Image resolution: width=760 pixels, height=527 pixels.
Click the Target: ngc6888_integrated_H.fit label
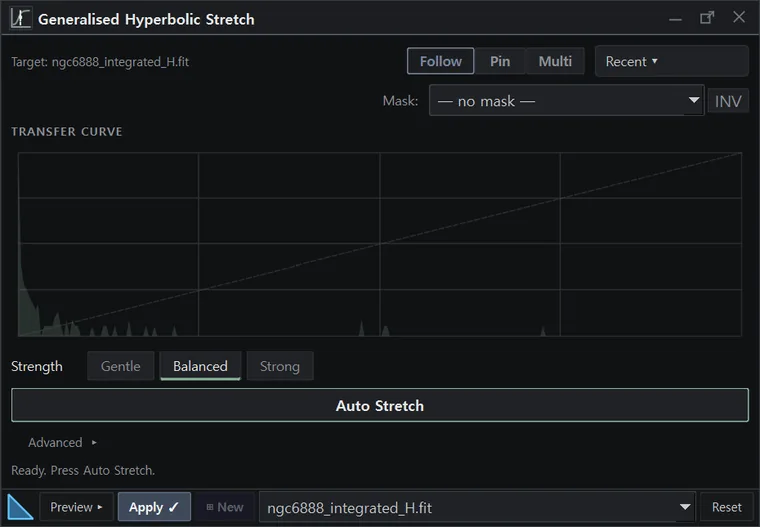(100, 62)
